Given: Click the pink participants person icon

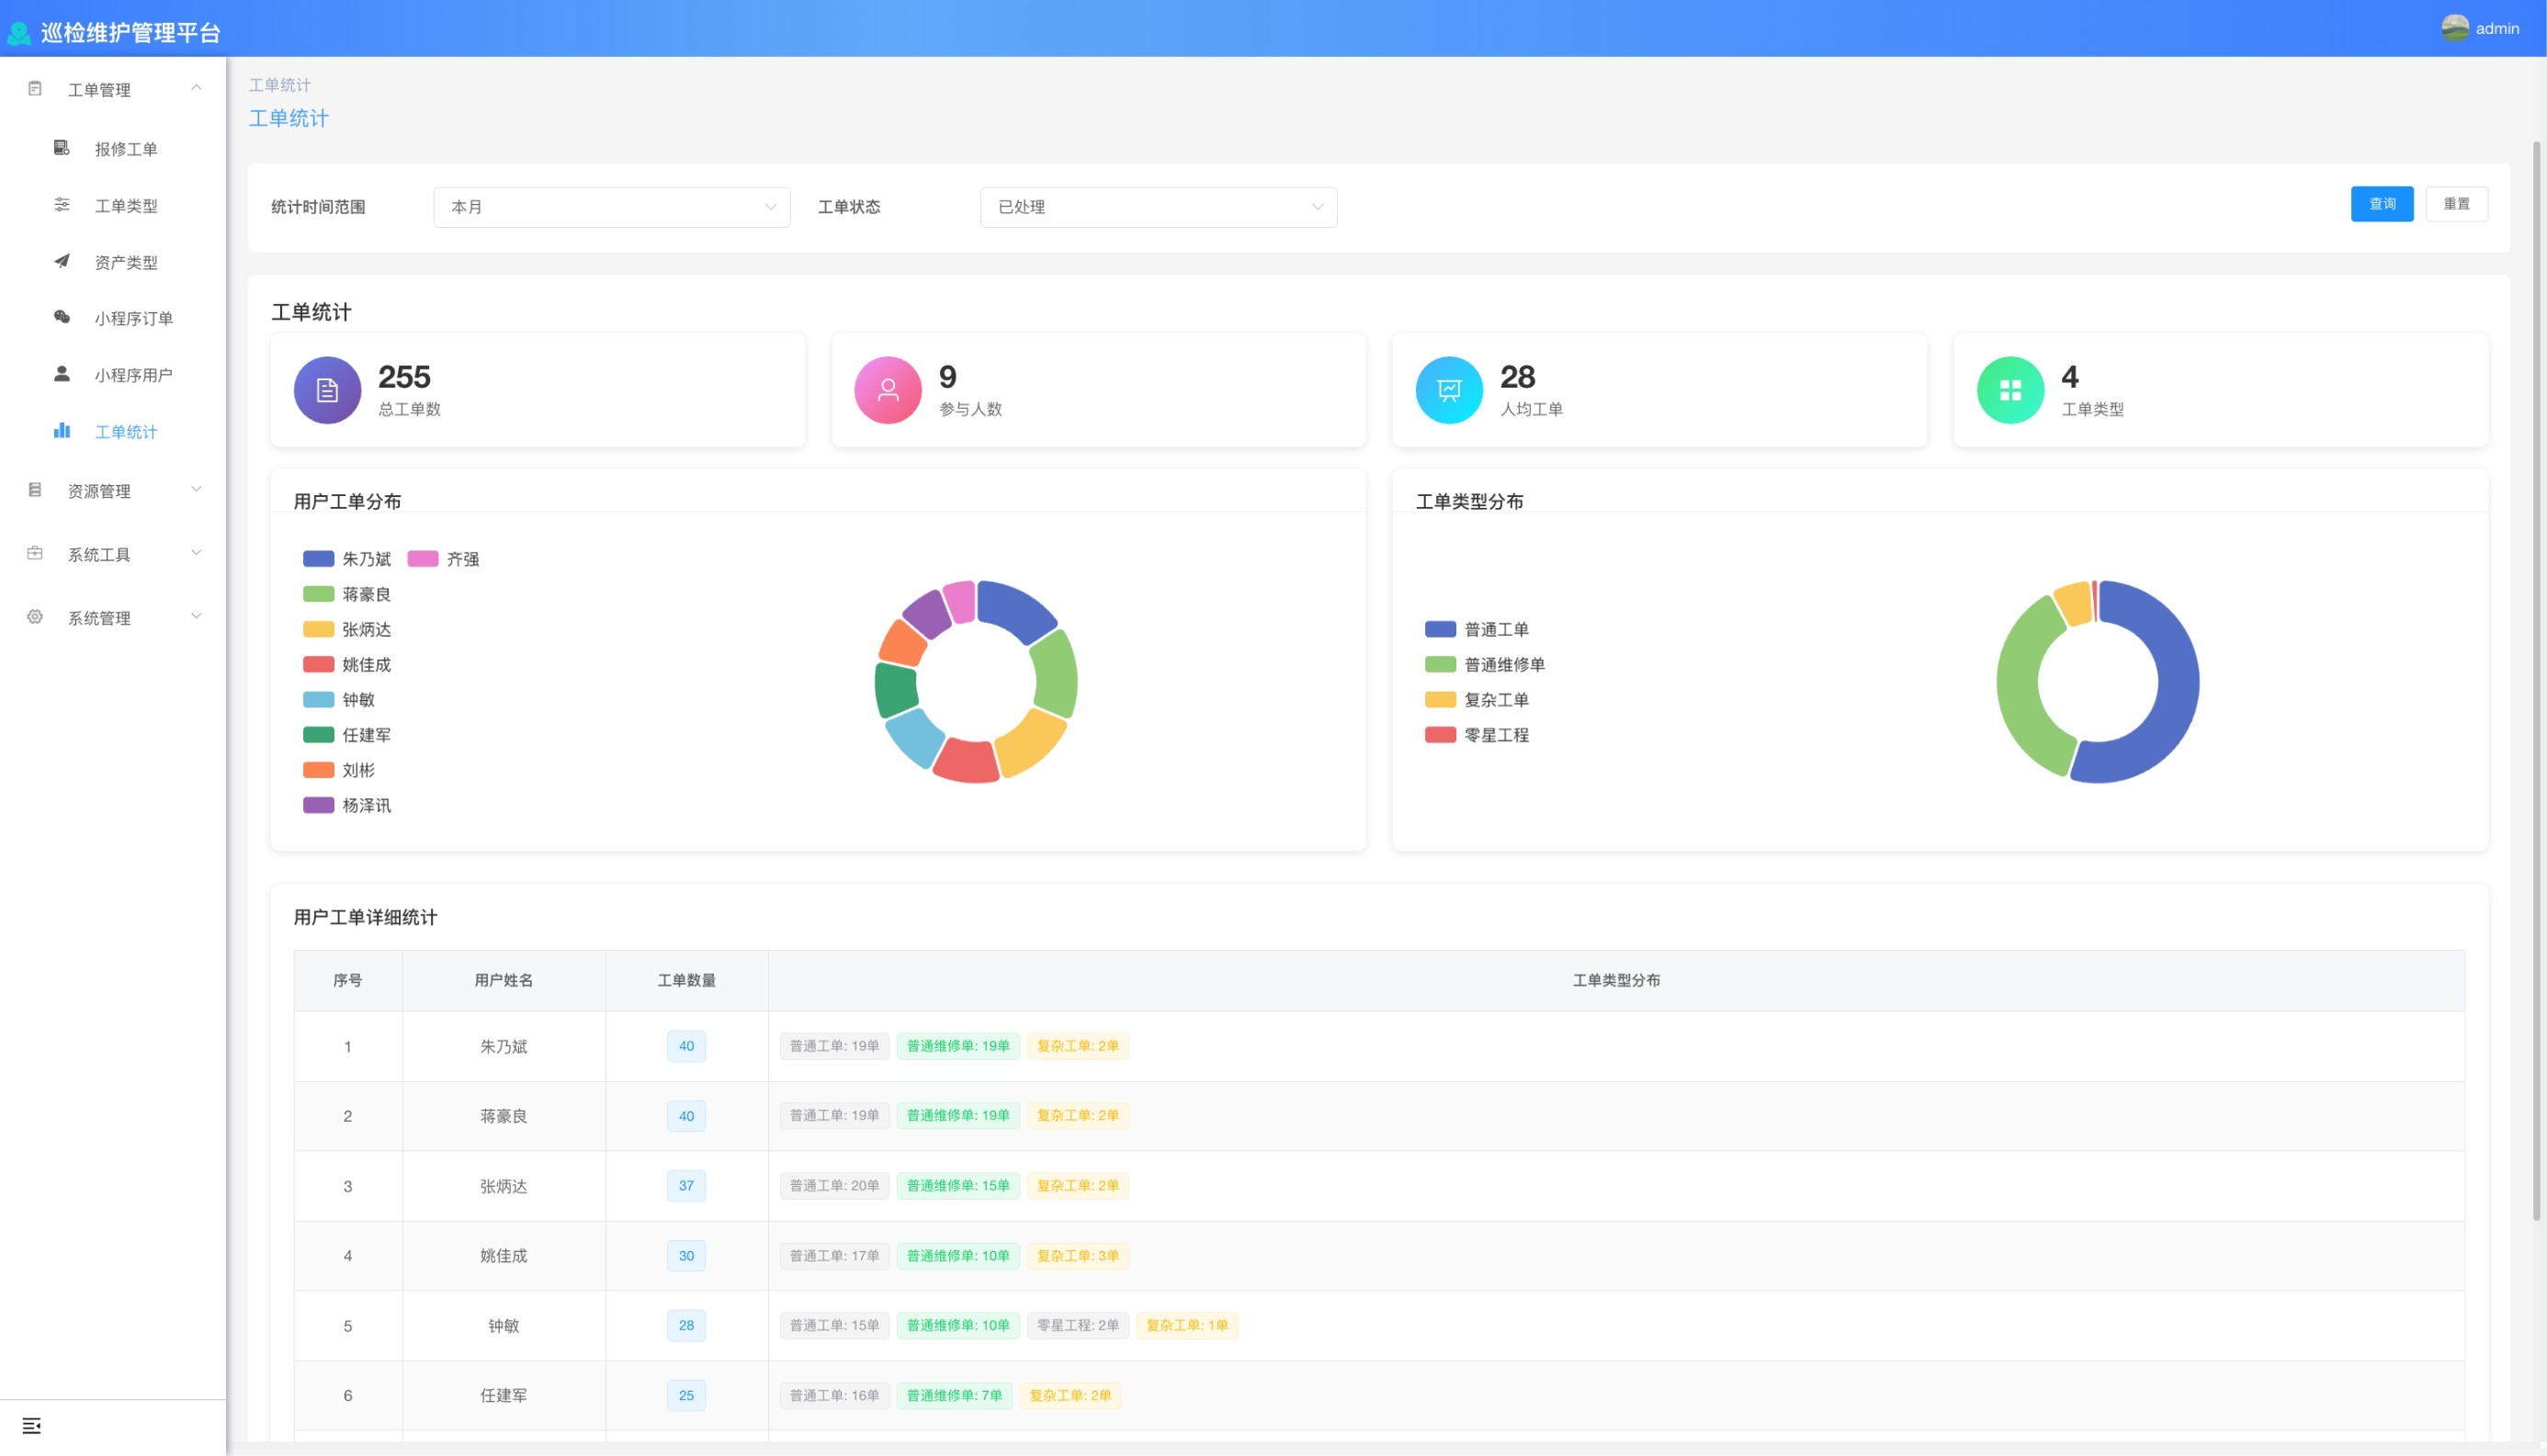Looking at the screenshot, I should 887,390.
